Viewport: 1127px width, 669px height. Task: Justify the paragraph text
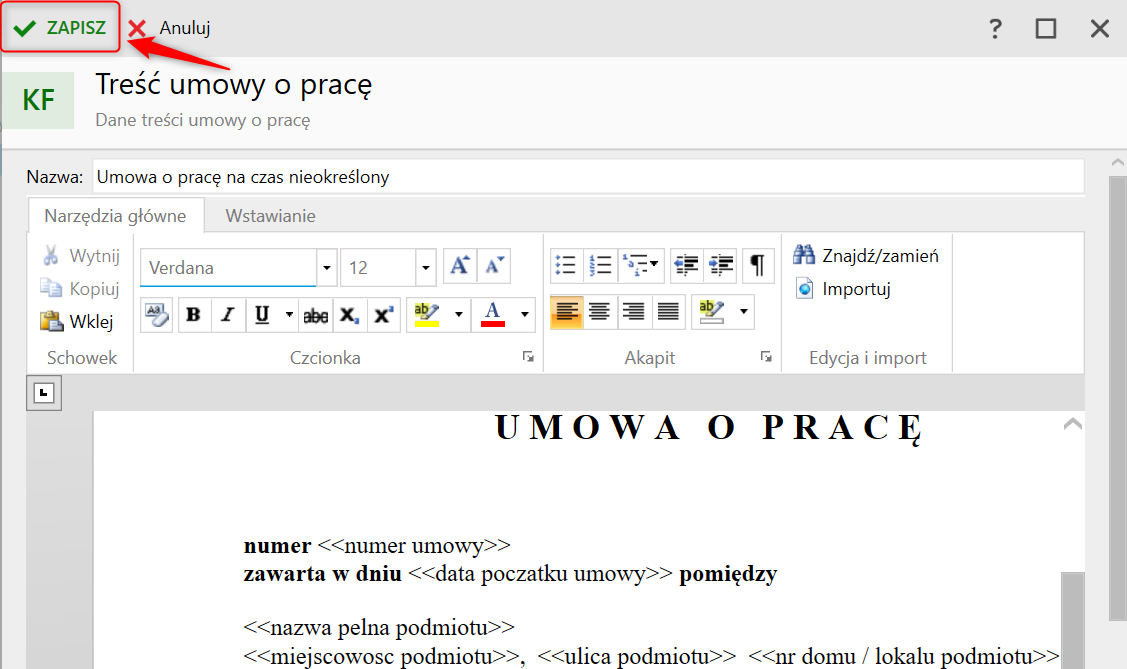(x=668, y=312)
